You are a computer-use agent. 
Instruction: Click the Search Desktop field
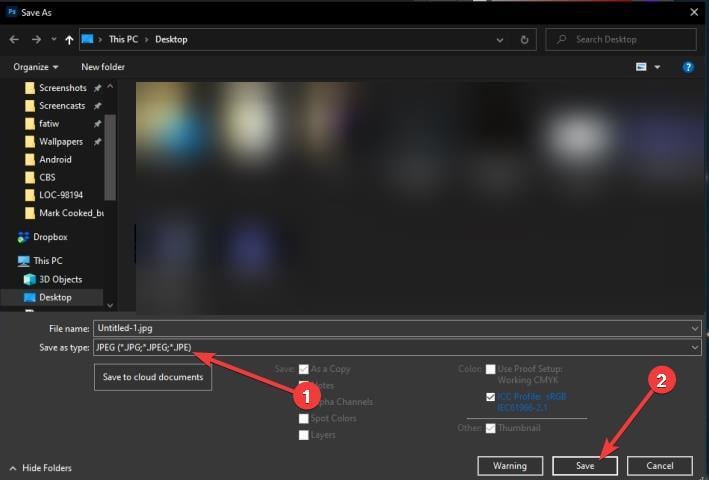(x=621, y=40)
